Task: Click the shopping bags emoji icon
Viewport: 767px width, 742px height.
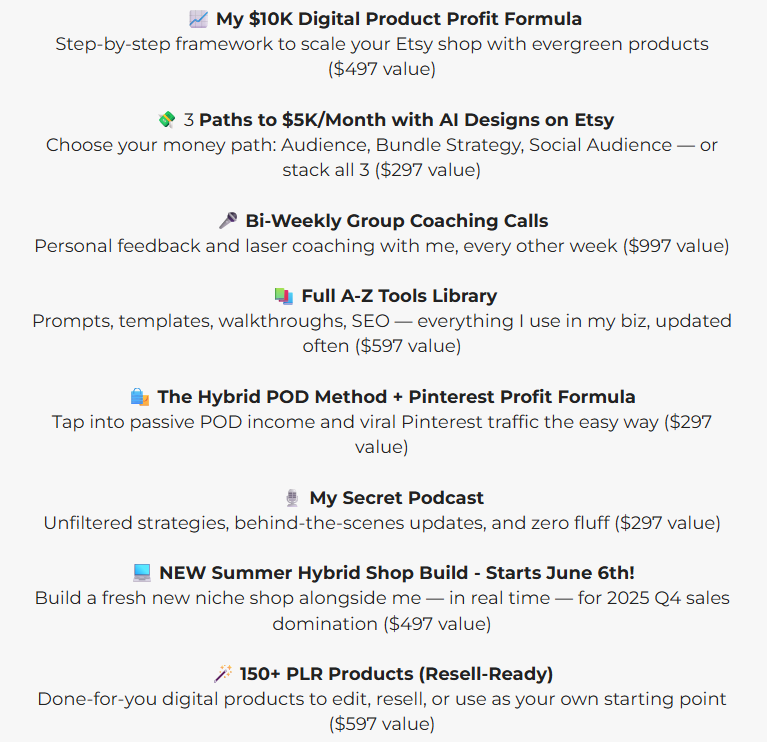Action: click(140, 397)
